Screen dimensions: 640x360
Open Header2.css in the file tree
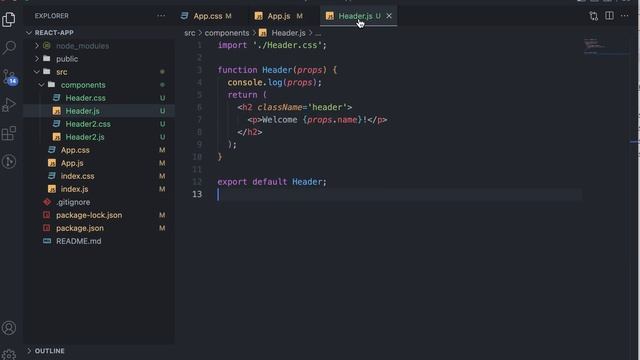88,124
